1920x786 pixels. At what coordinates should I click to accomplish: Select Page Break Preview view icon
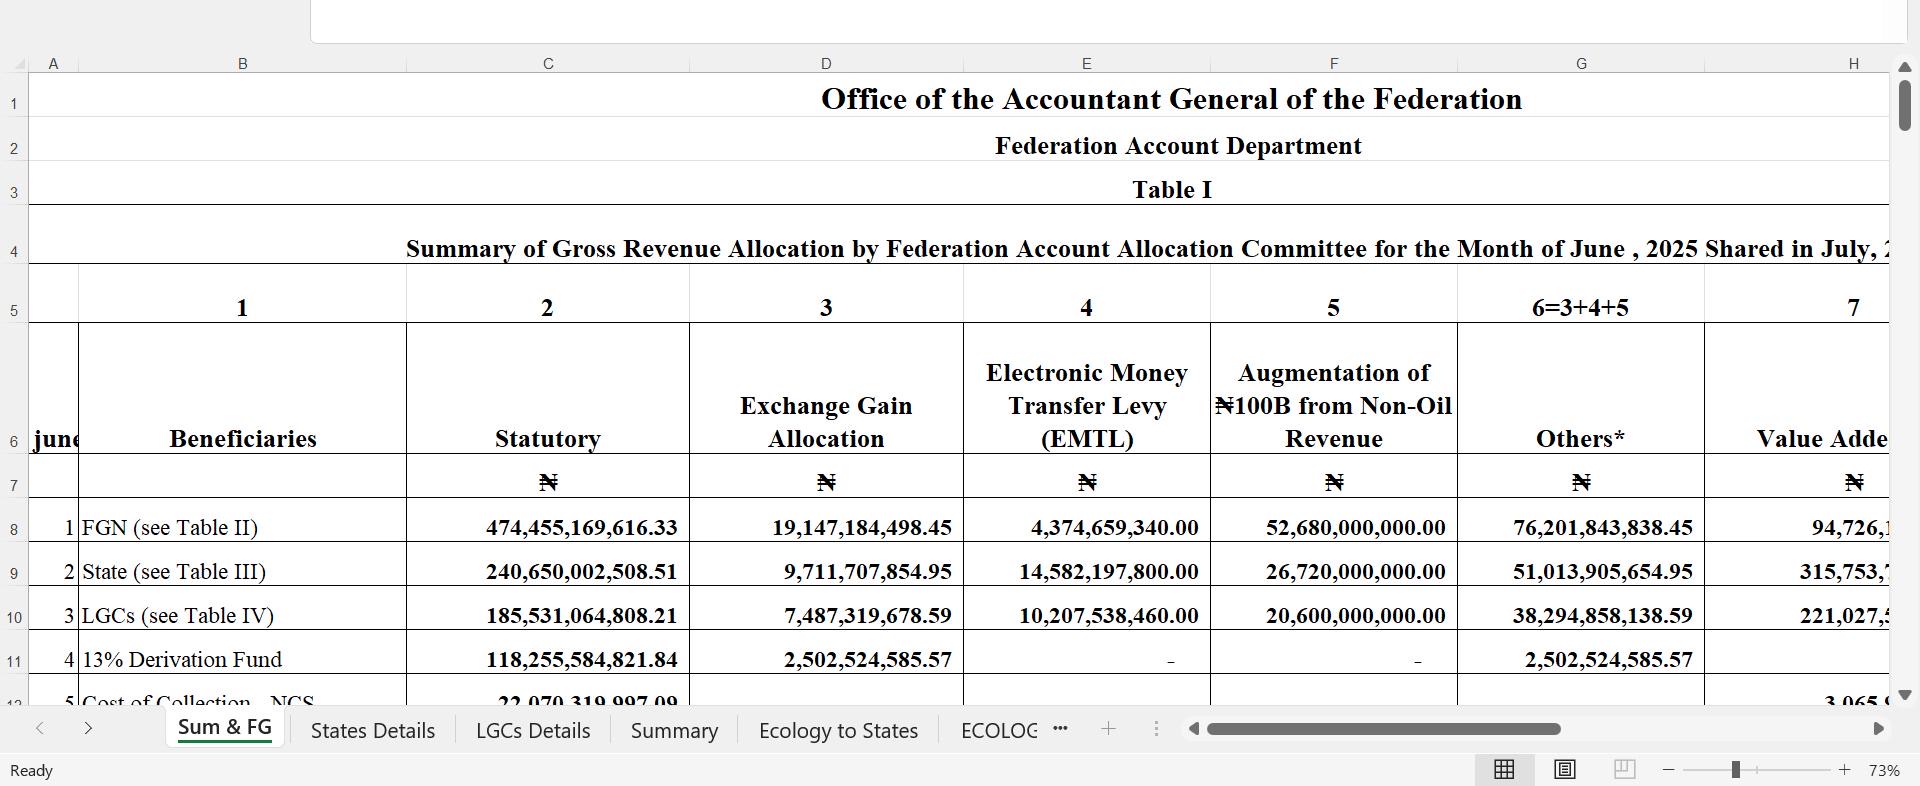[1624, 769]
